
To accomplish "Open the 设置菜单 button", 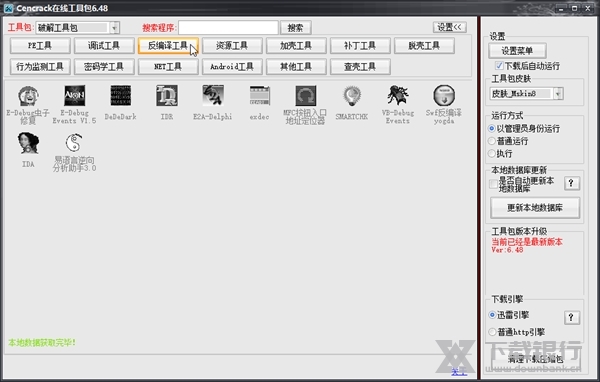I will point(517,51).
